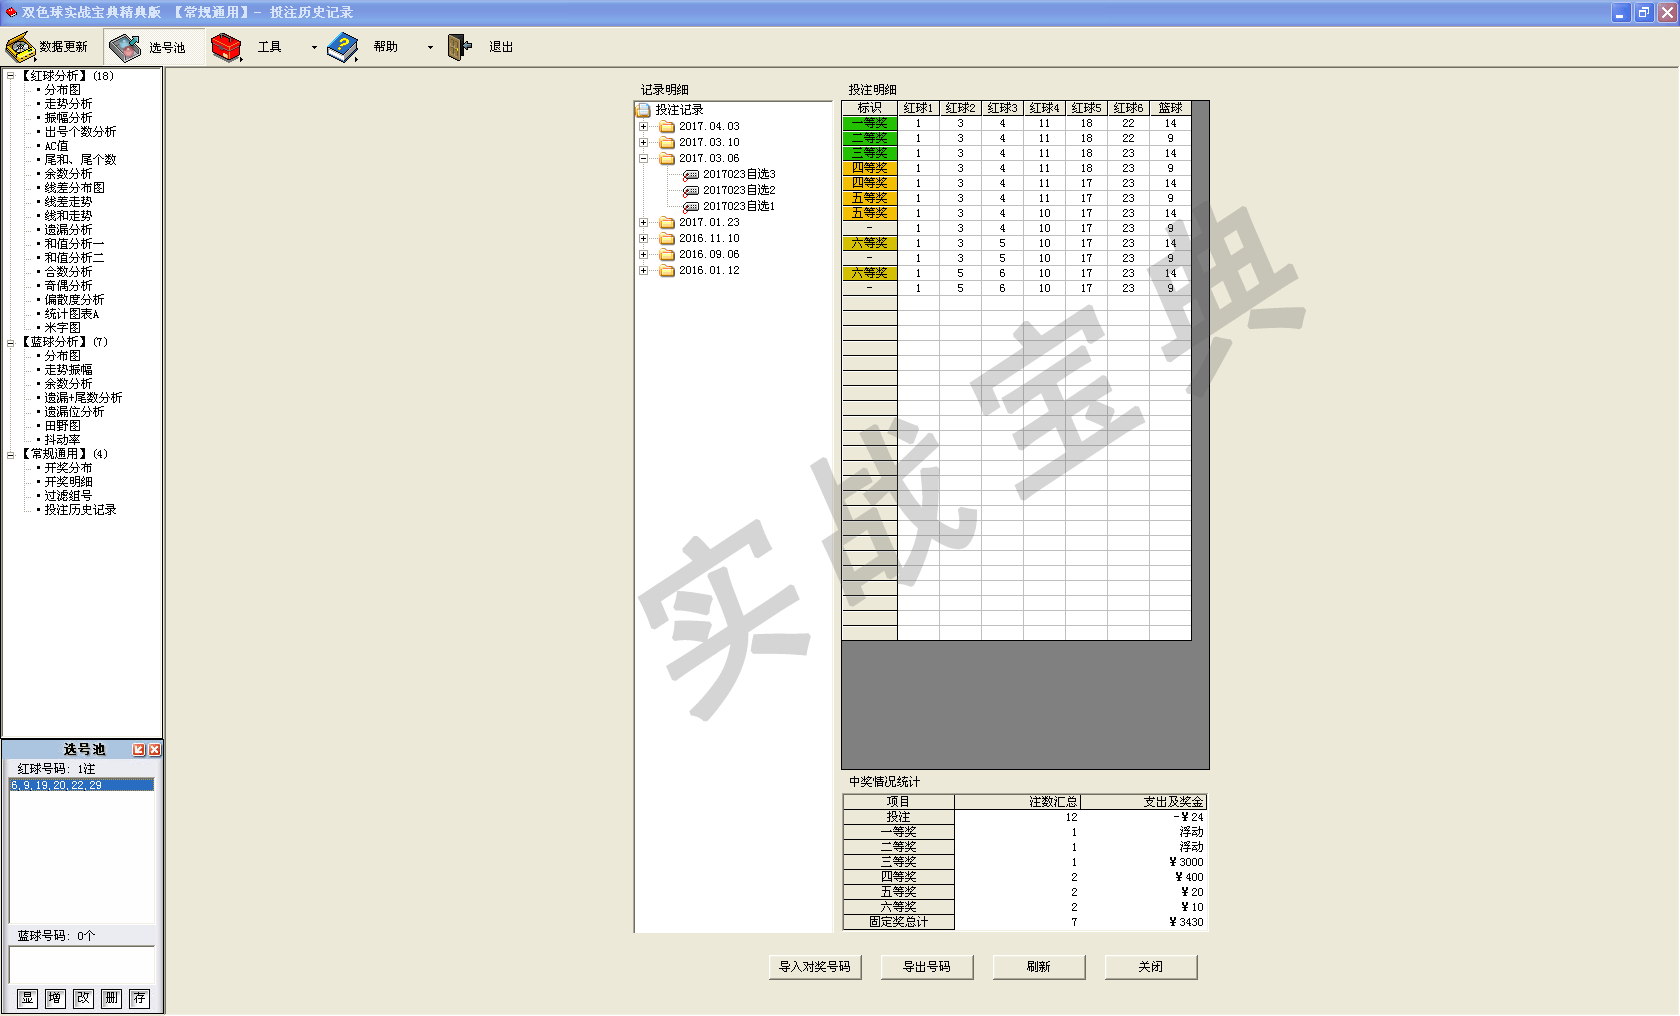Open 和值分析一 item
The image size is (1680, 1016).
point(74,244)
